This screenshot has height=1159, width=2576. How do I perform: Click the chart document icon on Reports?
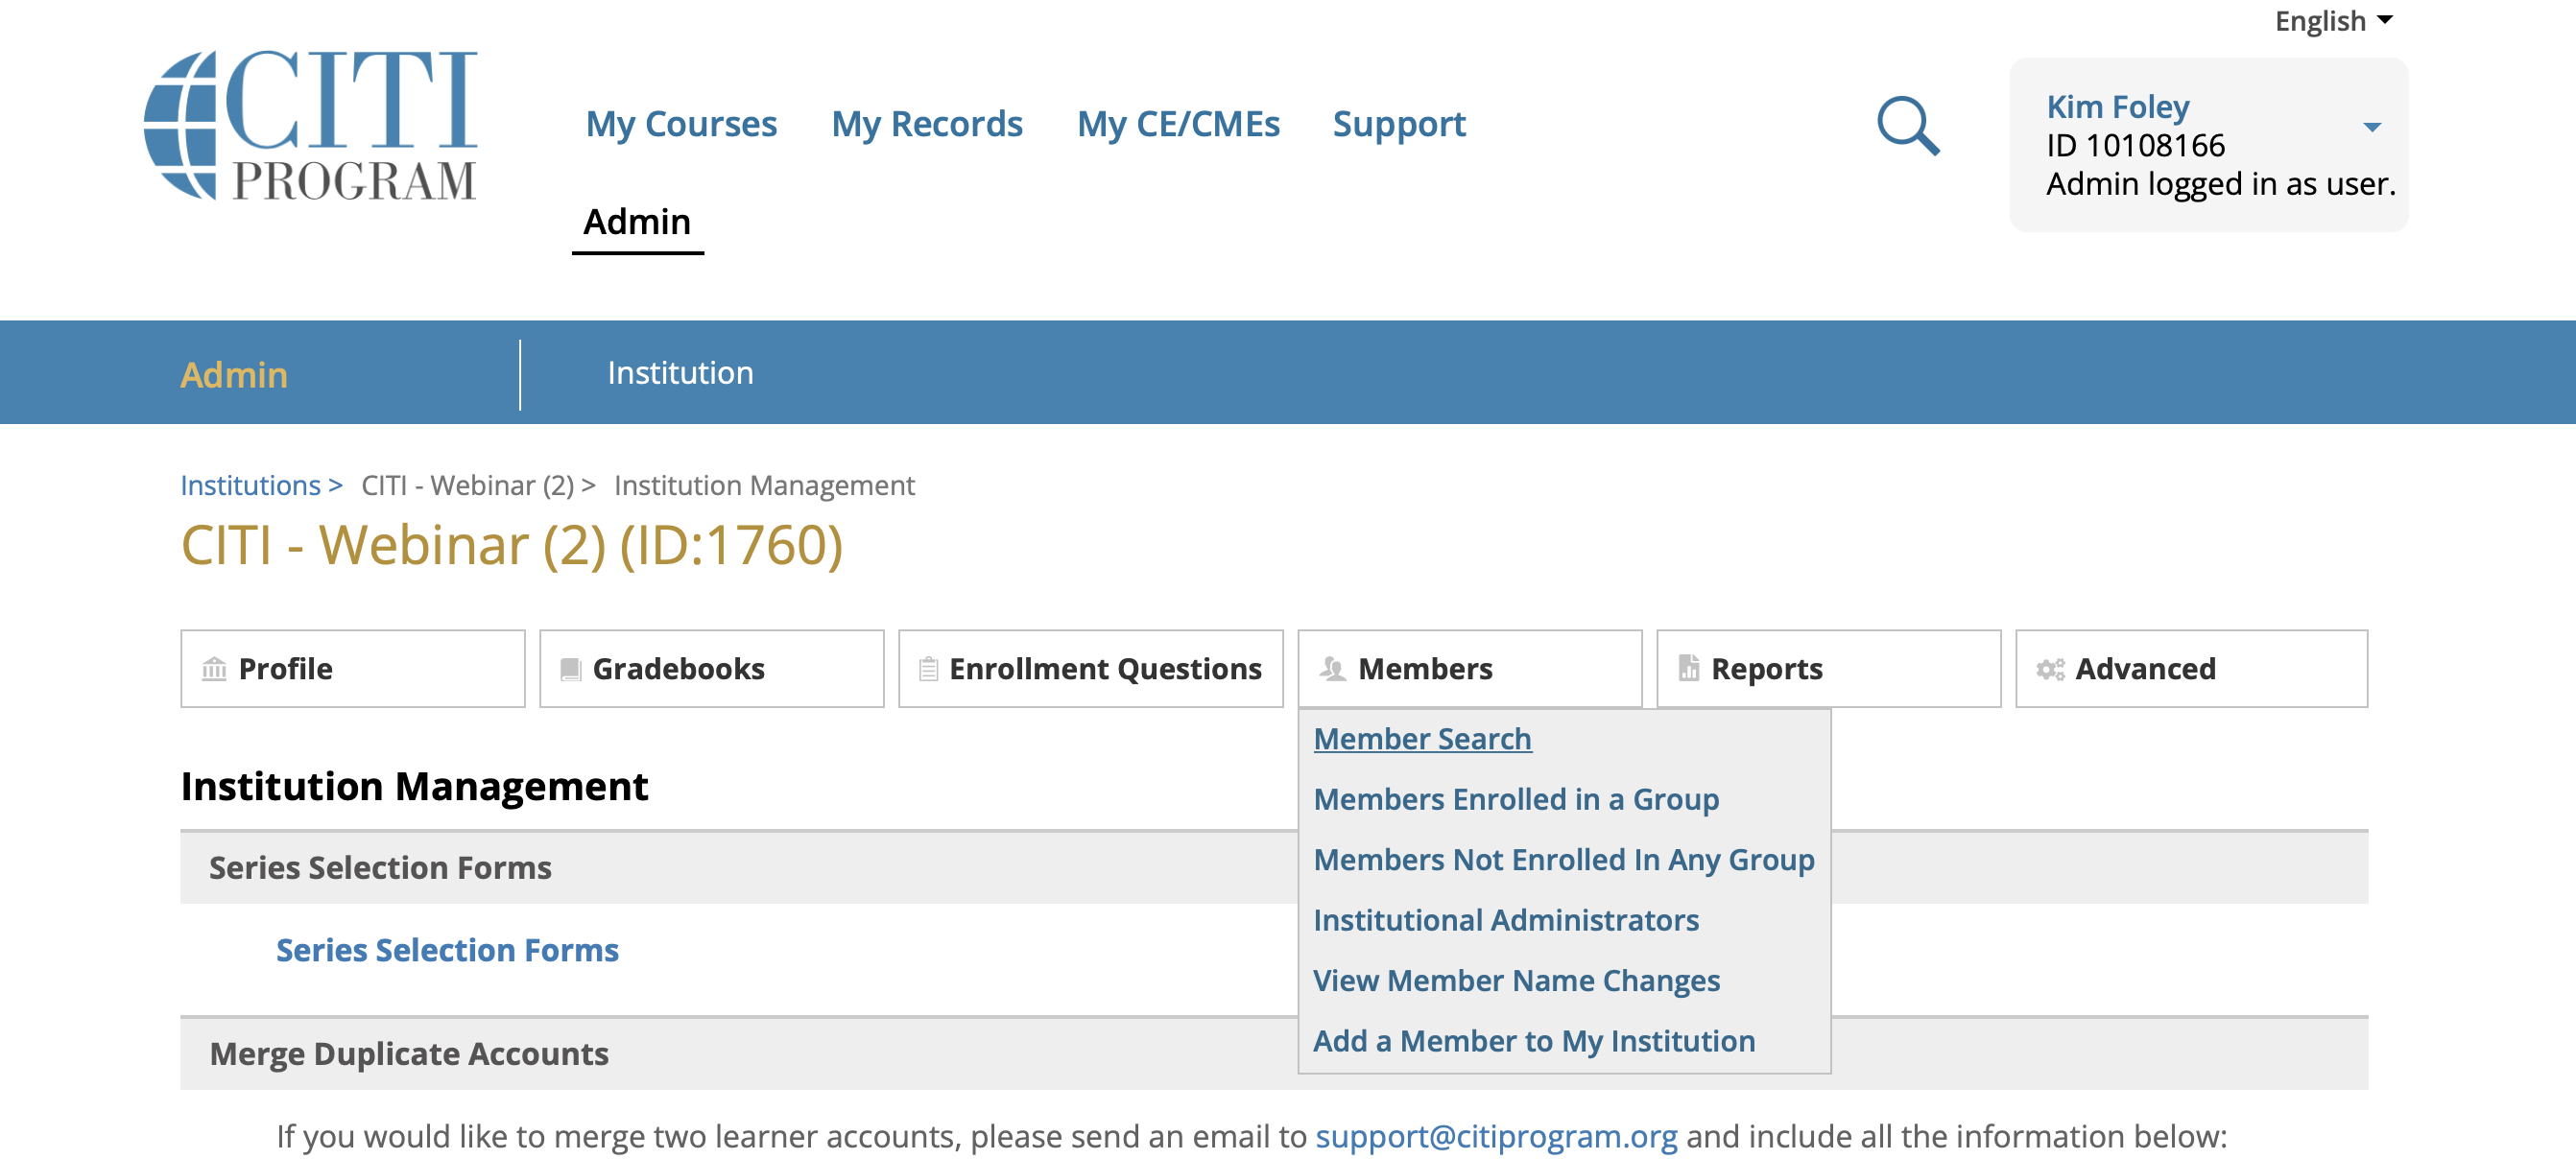click(1688, 667)
